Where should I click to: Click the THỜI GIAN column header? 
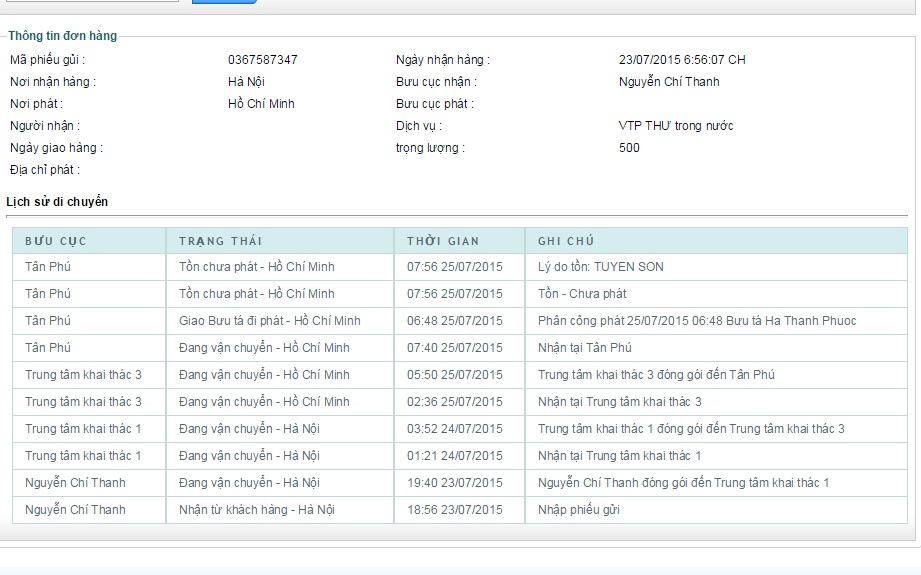point(443,241)
